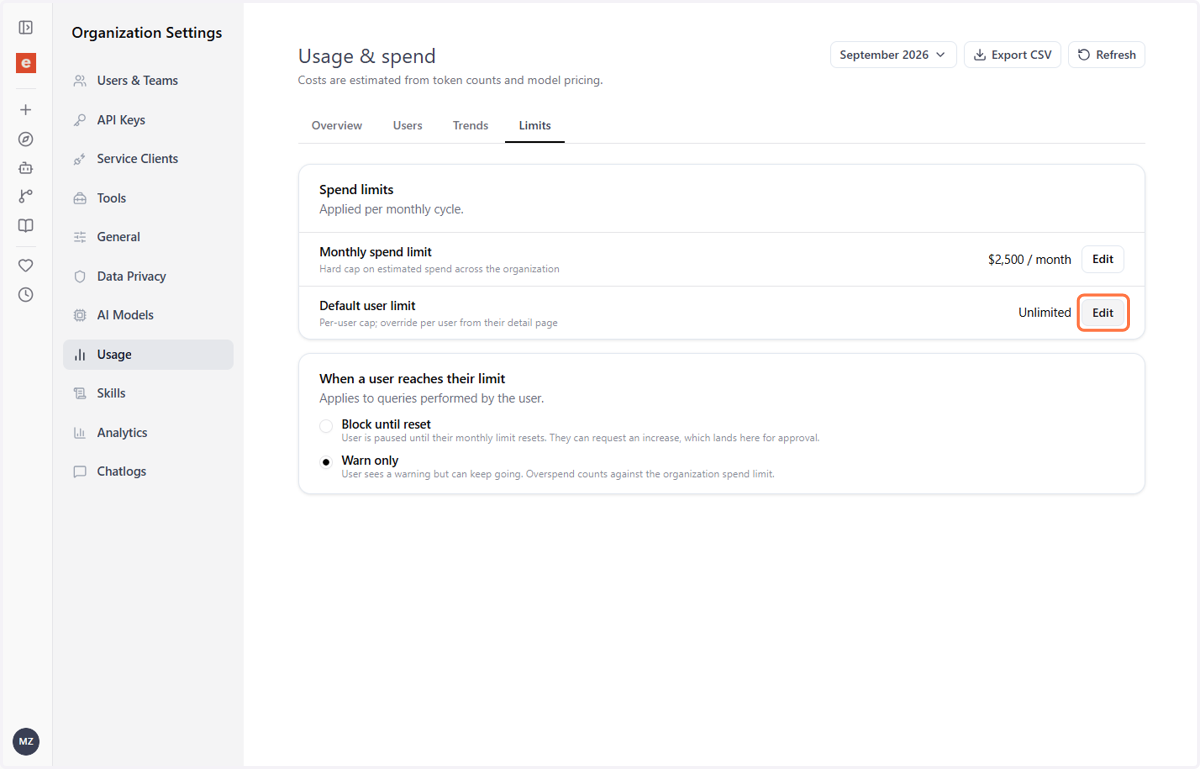This screenshot has height=769, width=1200.
Task: Click the Unlimited value text
Action: (1045, 313)
